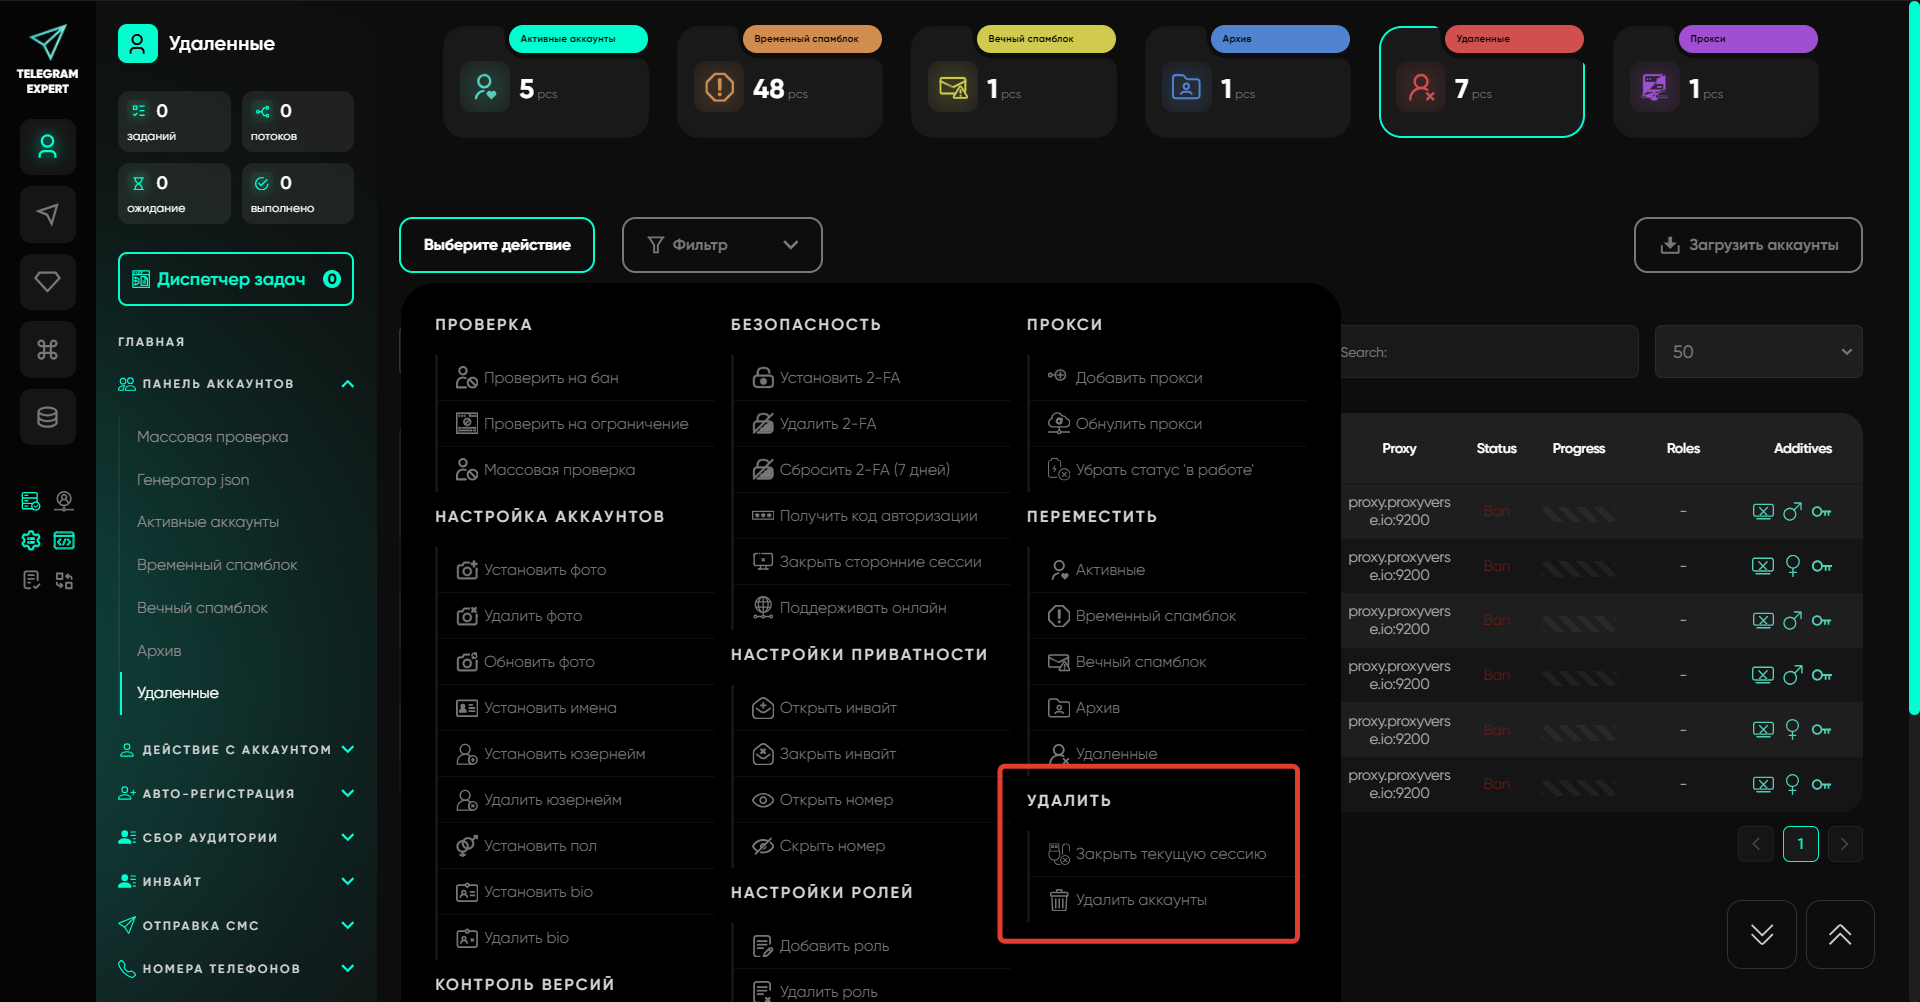
Task: Click the command key icon in sidebar
Action: pos(47,349)
